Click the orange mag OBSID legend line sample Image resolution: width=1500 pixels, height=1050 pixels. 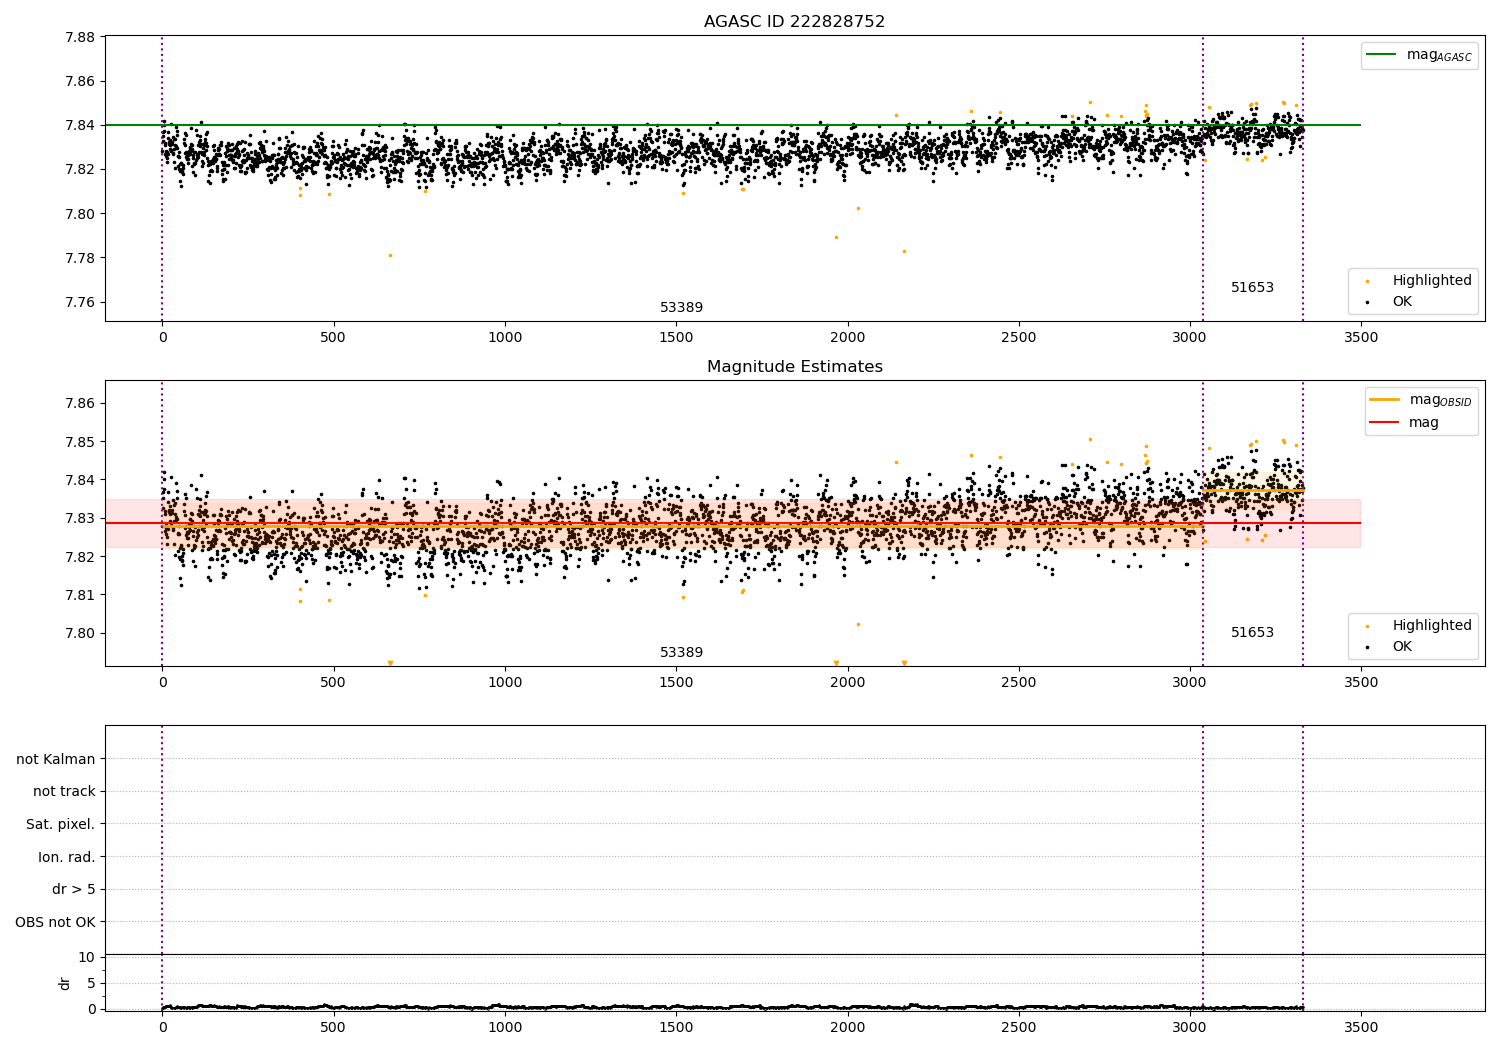(x=1384, y=400)
